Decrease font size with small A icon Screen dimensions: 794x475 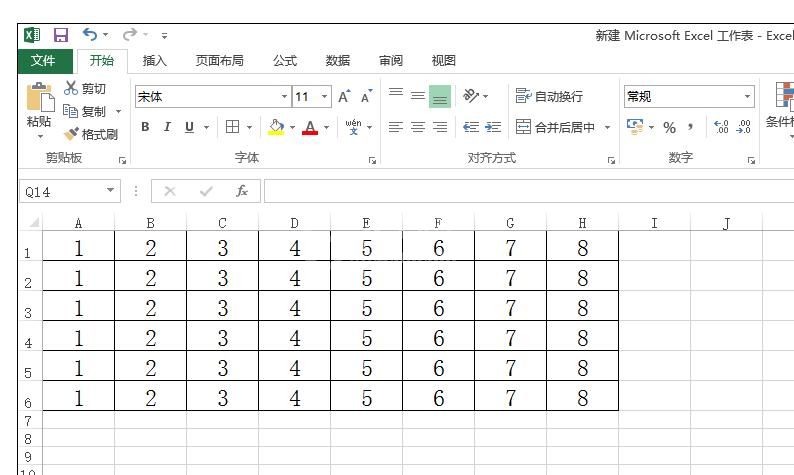point(366,96)
